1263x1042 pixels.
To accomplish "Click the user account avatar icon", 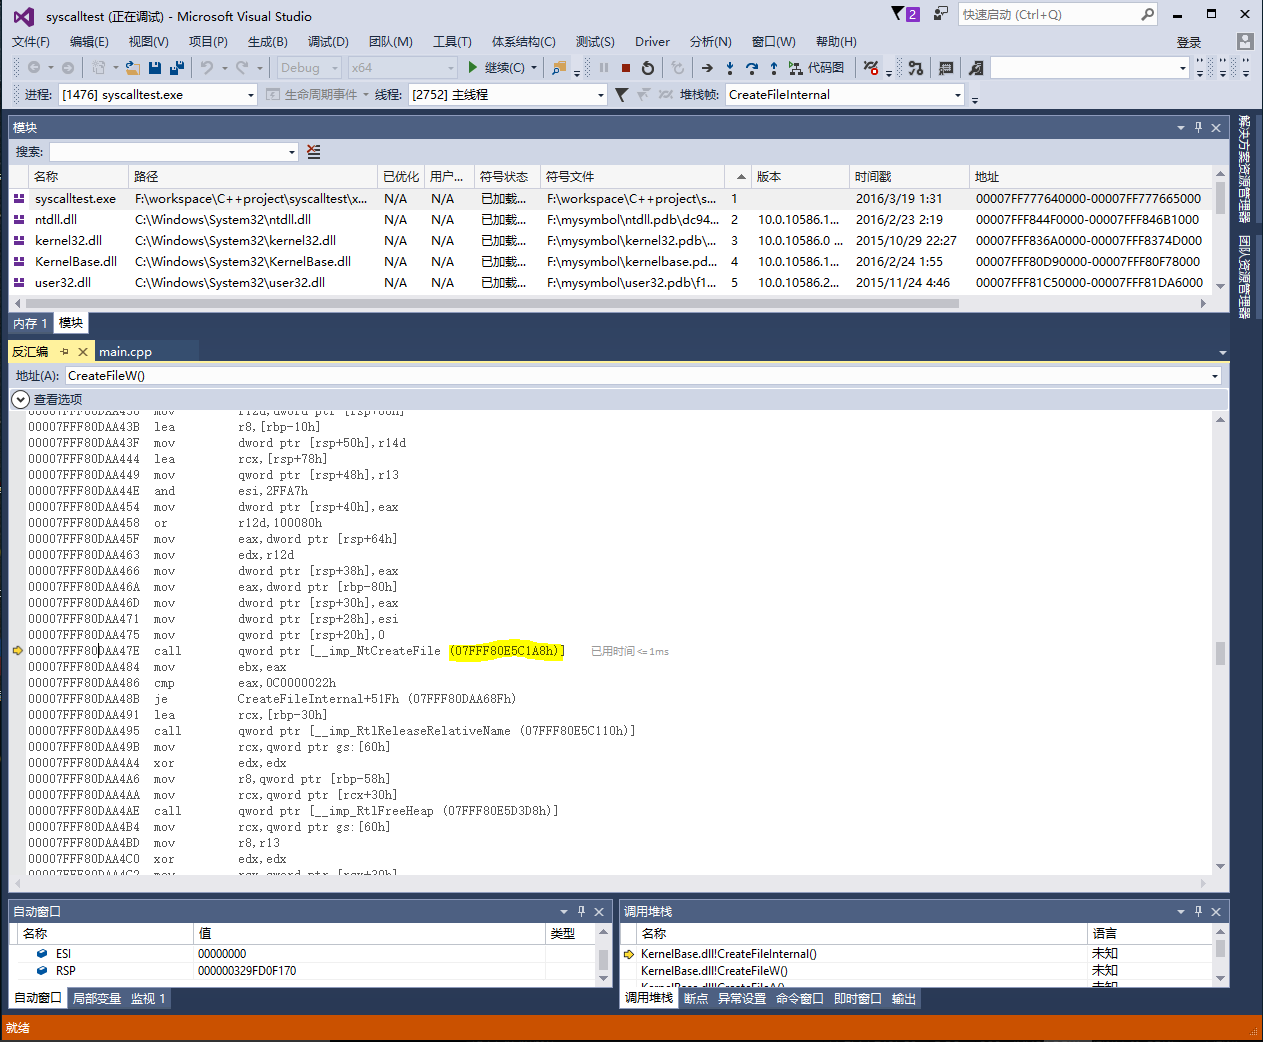I will click(1245, 41).
